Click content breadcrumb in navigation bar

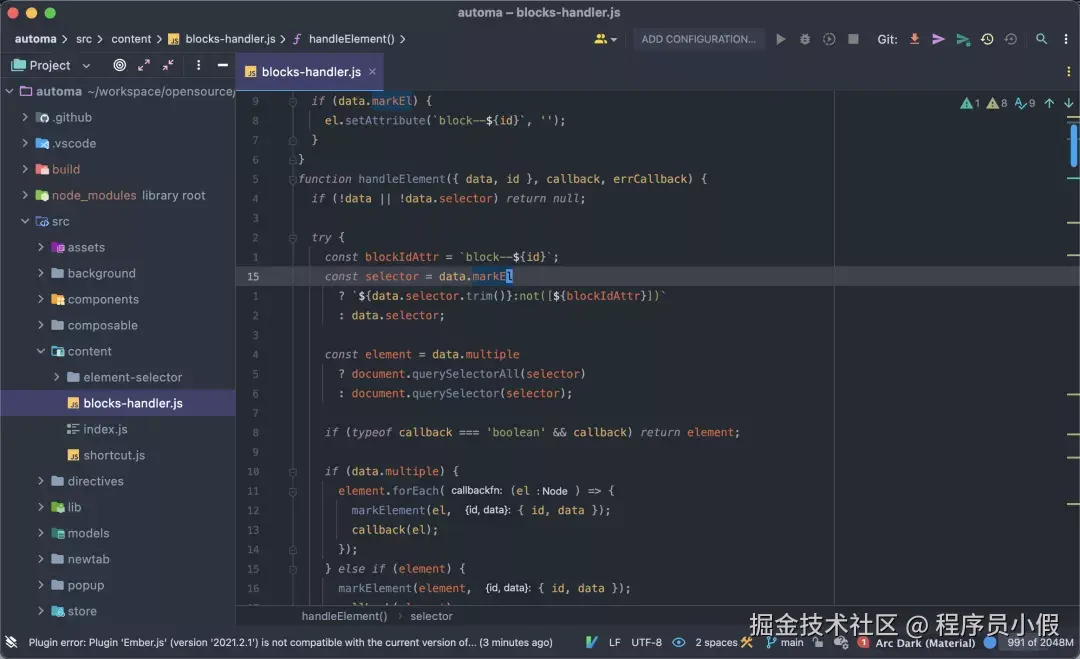click(131, 39)
